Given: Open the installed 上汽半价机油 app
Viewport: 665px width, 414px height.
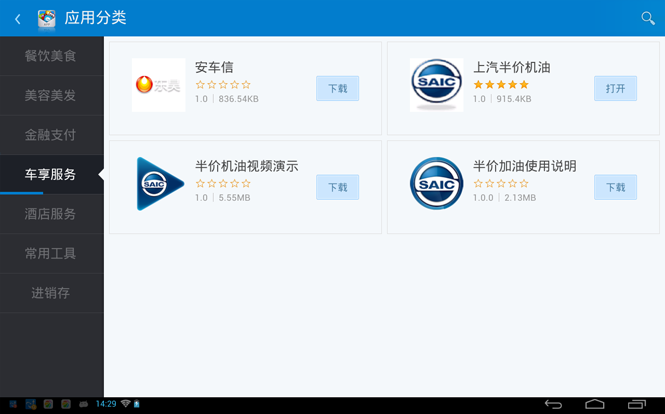Looking at the screenshot, I should click(x=615, y=88).
